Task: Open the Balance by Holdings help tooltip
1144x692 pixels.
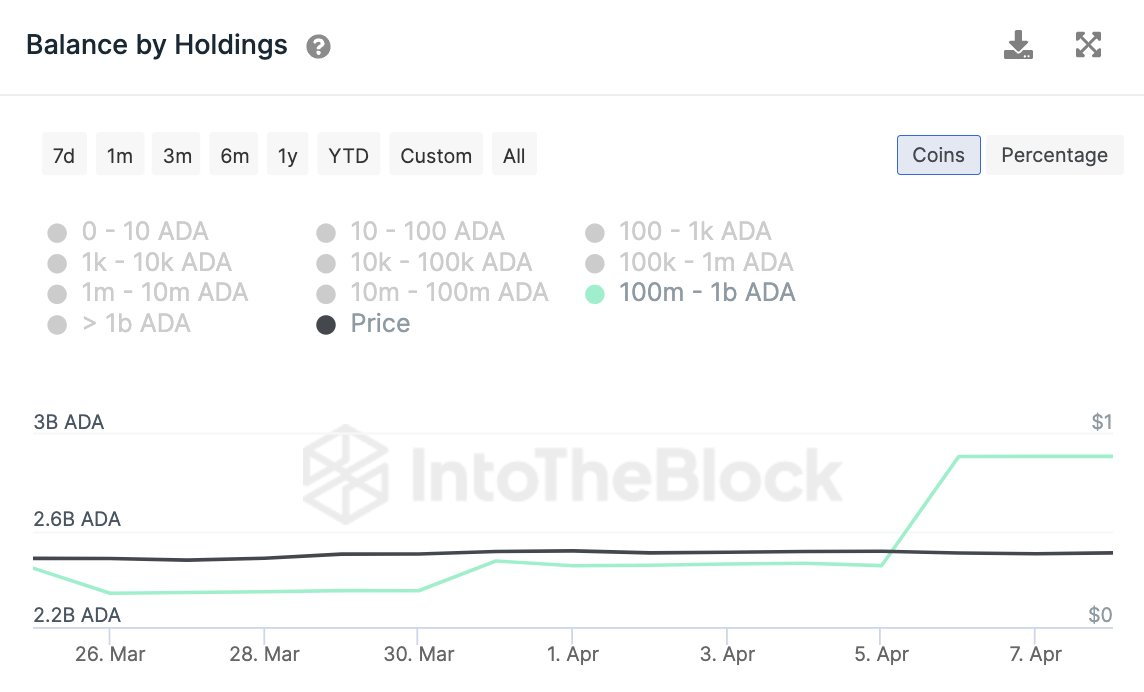Action: tap(317, 45)
